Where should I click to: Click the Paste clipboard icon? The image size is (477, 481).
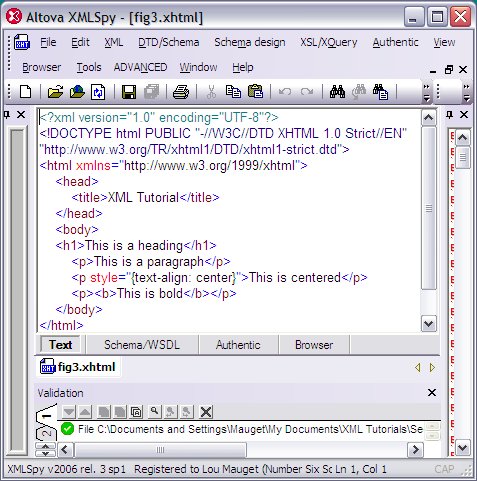pos(255,92)
